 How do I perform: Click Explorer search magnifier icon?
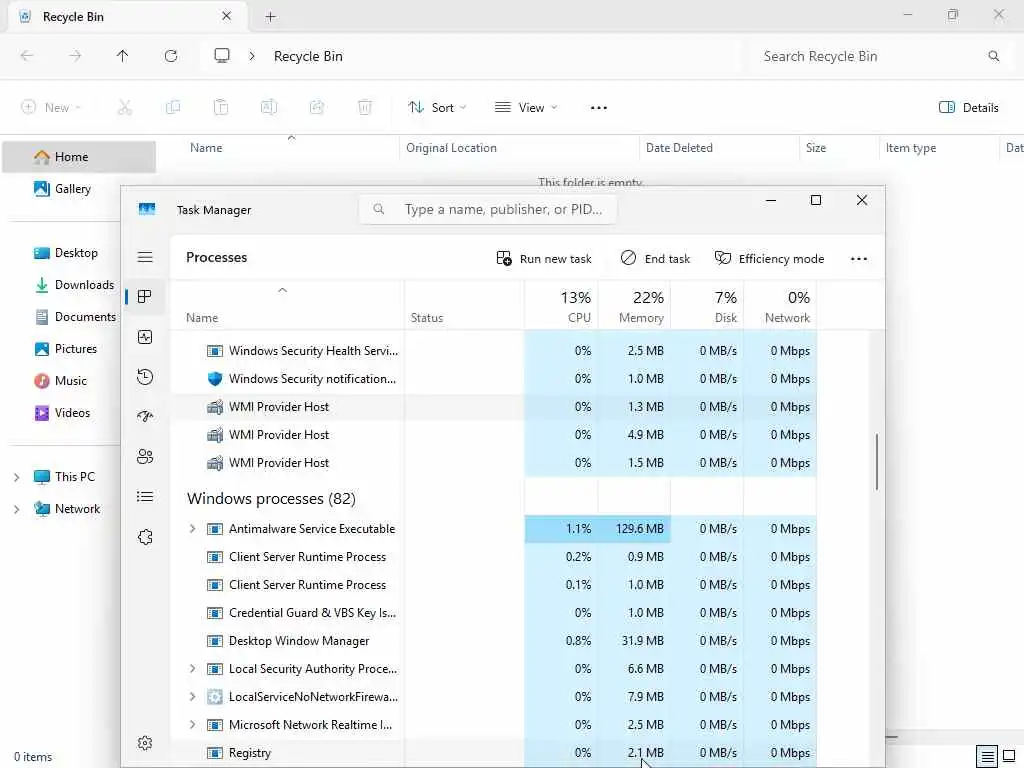(993, 56)
